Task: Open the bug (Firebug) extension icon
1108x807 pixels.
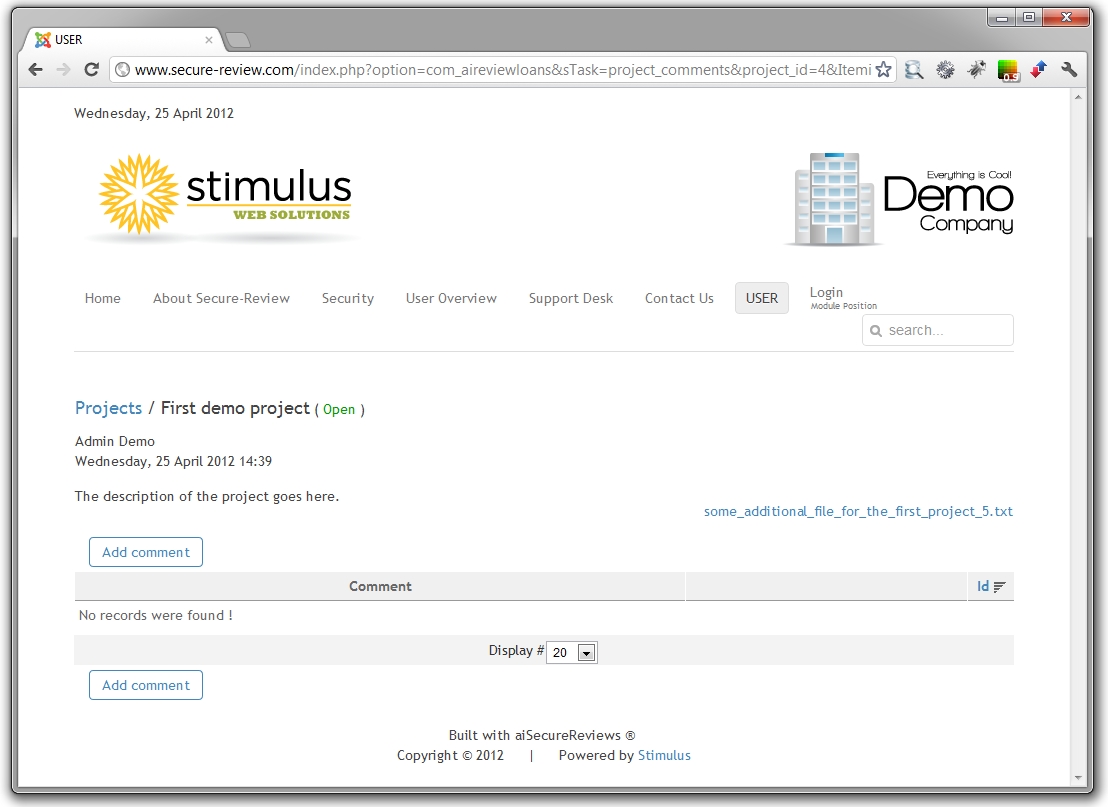Action: tap(976, 70)
